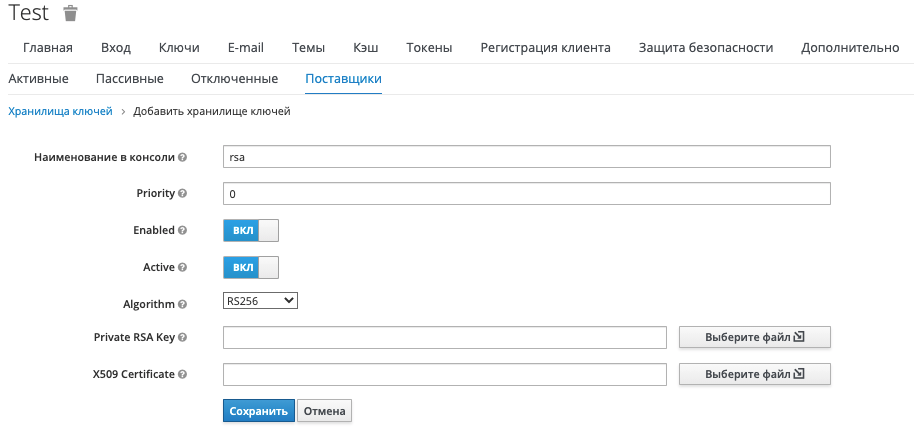Click help icon next to Enabled label
Image resolution: width=914 pixels, height=448 pixels.
(x=182, y=230)
